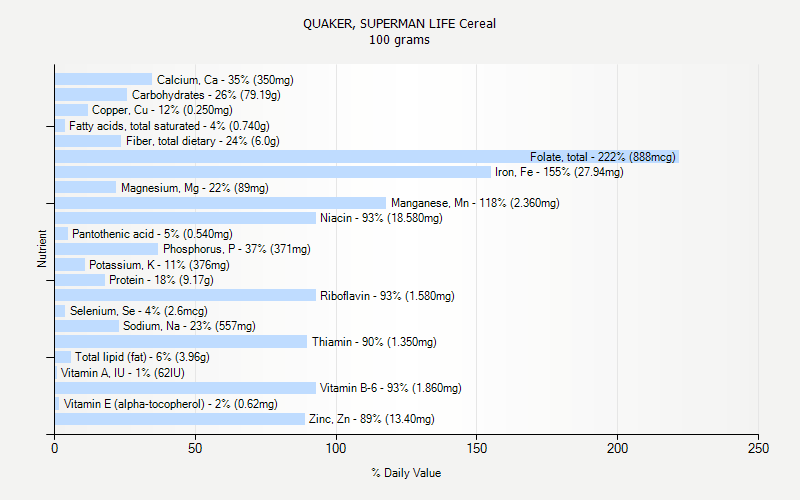Click the '50' x-axis tick label
The height and width of the screenshot is (500, 800).
tap(195, 448)
